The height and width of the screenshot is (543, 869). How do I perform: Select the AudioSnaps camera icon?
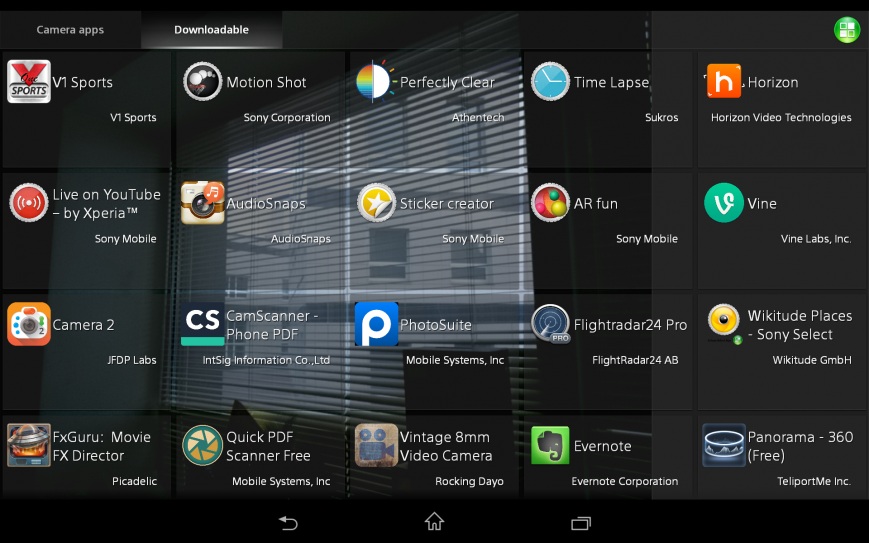[203, 203]
